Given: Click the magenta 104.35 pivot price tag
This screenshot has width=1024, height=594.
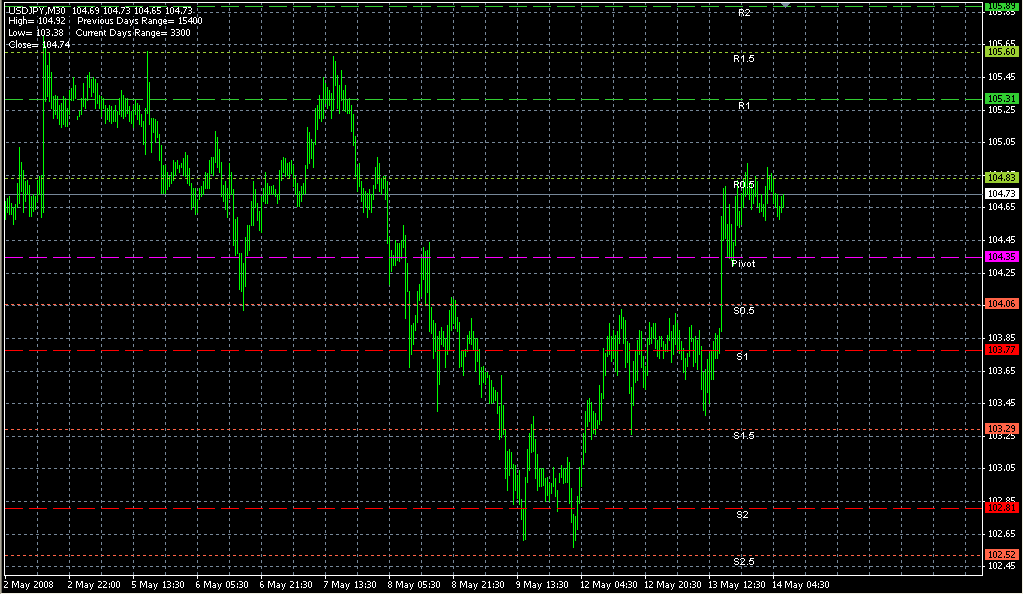Looking at the screenshot, I should point(1002,257).
